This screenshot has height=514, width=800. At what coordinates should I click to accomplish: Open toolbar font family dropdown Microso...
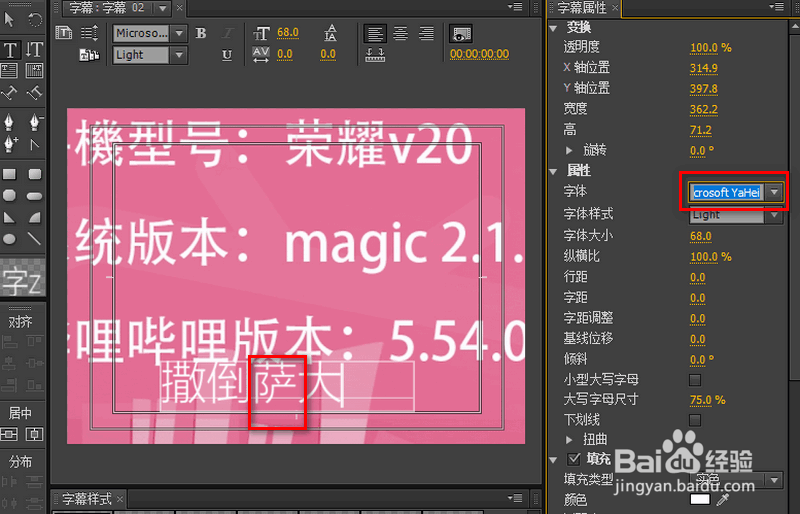click(x=179, y=34)
